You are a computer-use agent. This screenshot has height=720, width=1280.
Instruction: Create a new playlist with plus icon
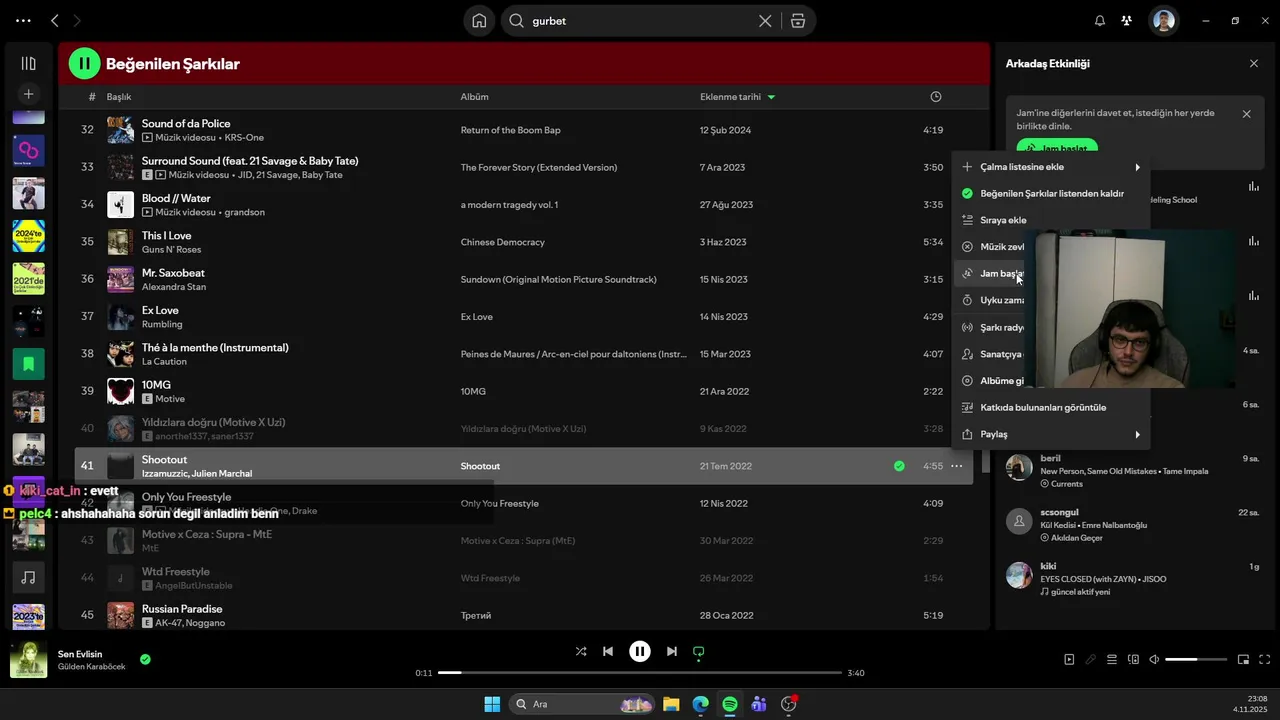(x=28, y=94)
